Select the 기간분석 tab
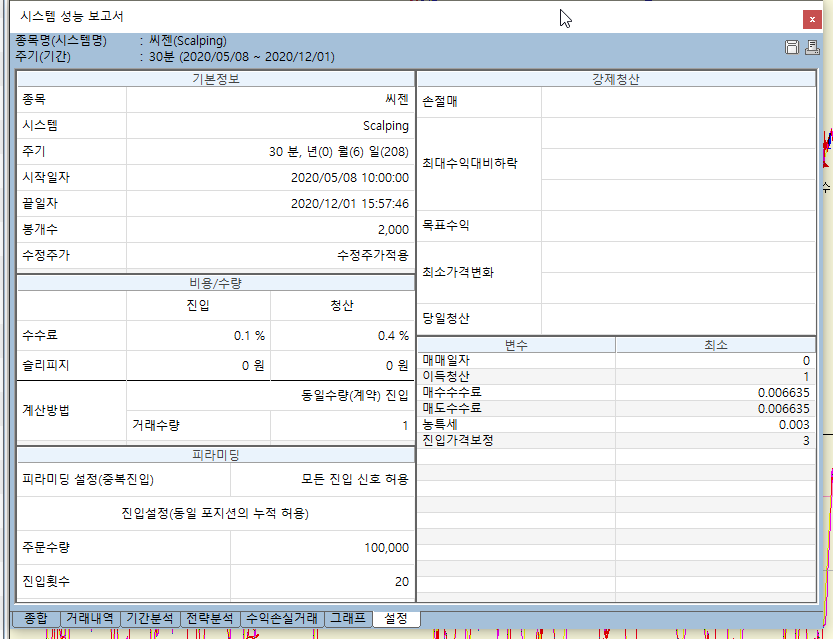 coord(150,618)
